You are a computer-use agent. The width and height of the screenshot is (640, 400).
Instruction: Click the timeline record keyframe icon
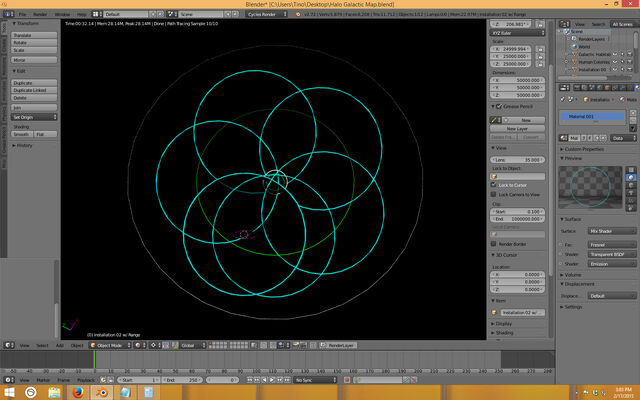[347, 380]
